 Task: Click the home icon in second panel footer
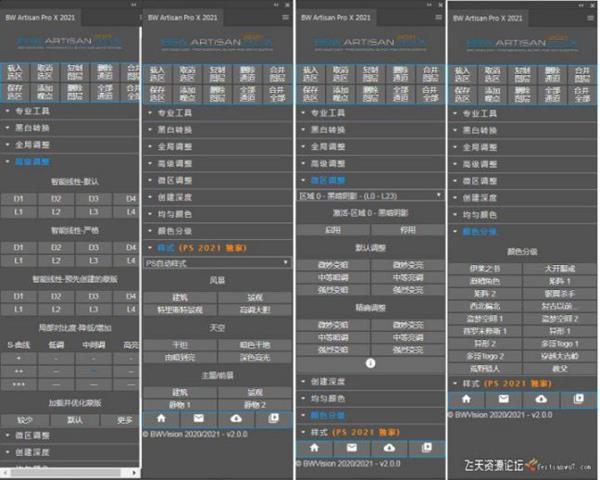160,419
